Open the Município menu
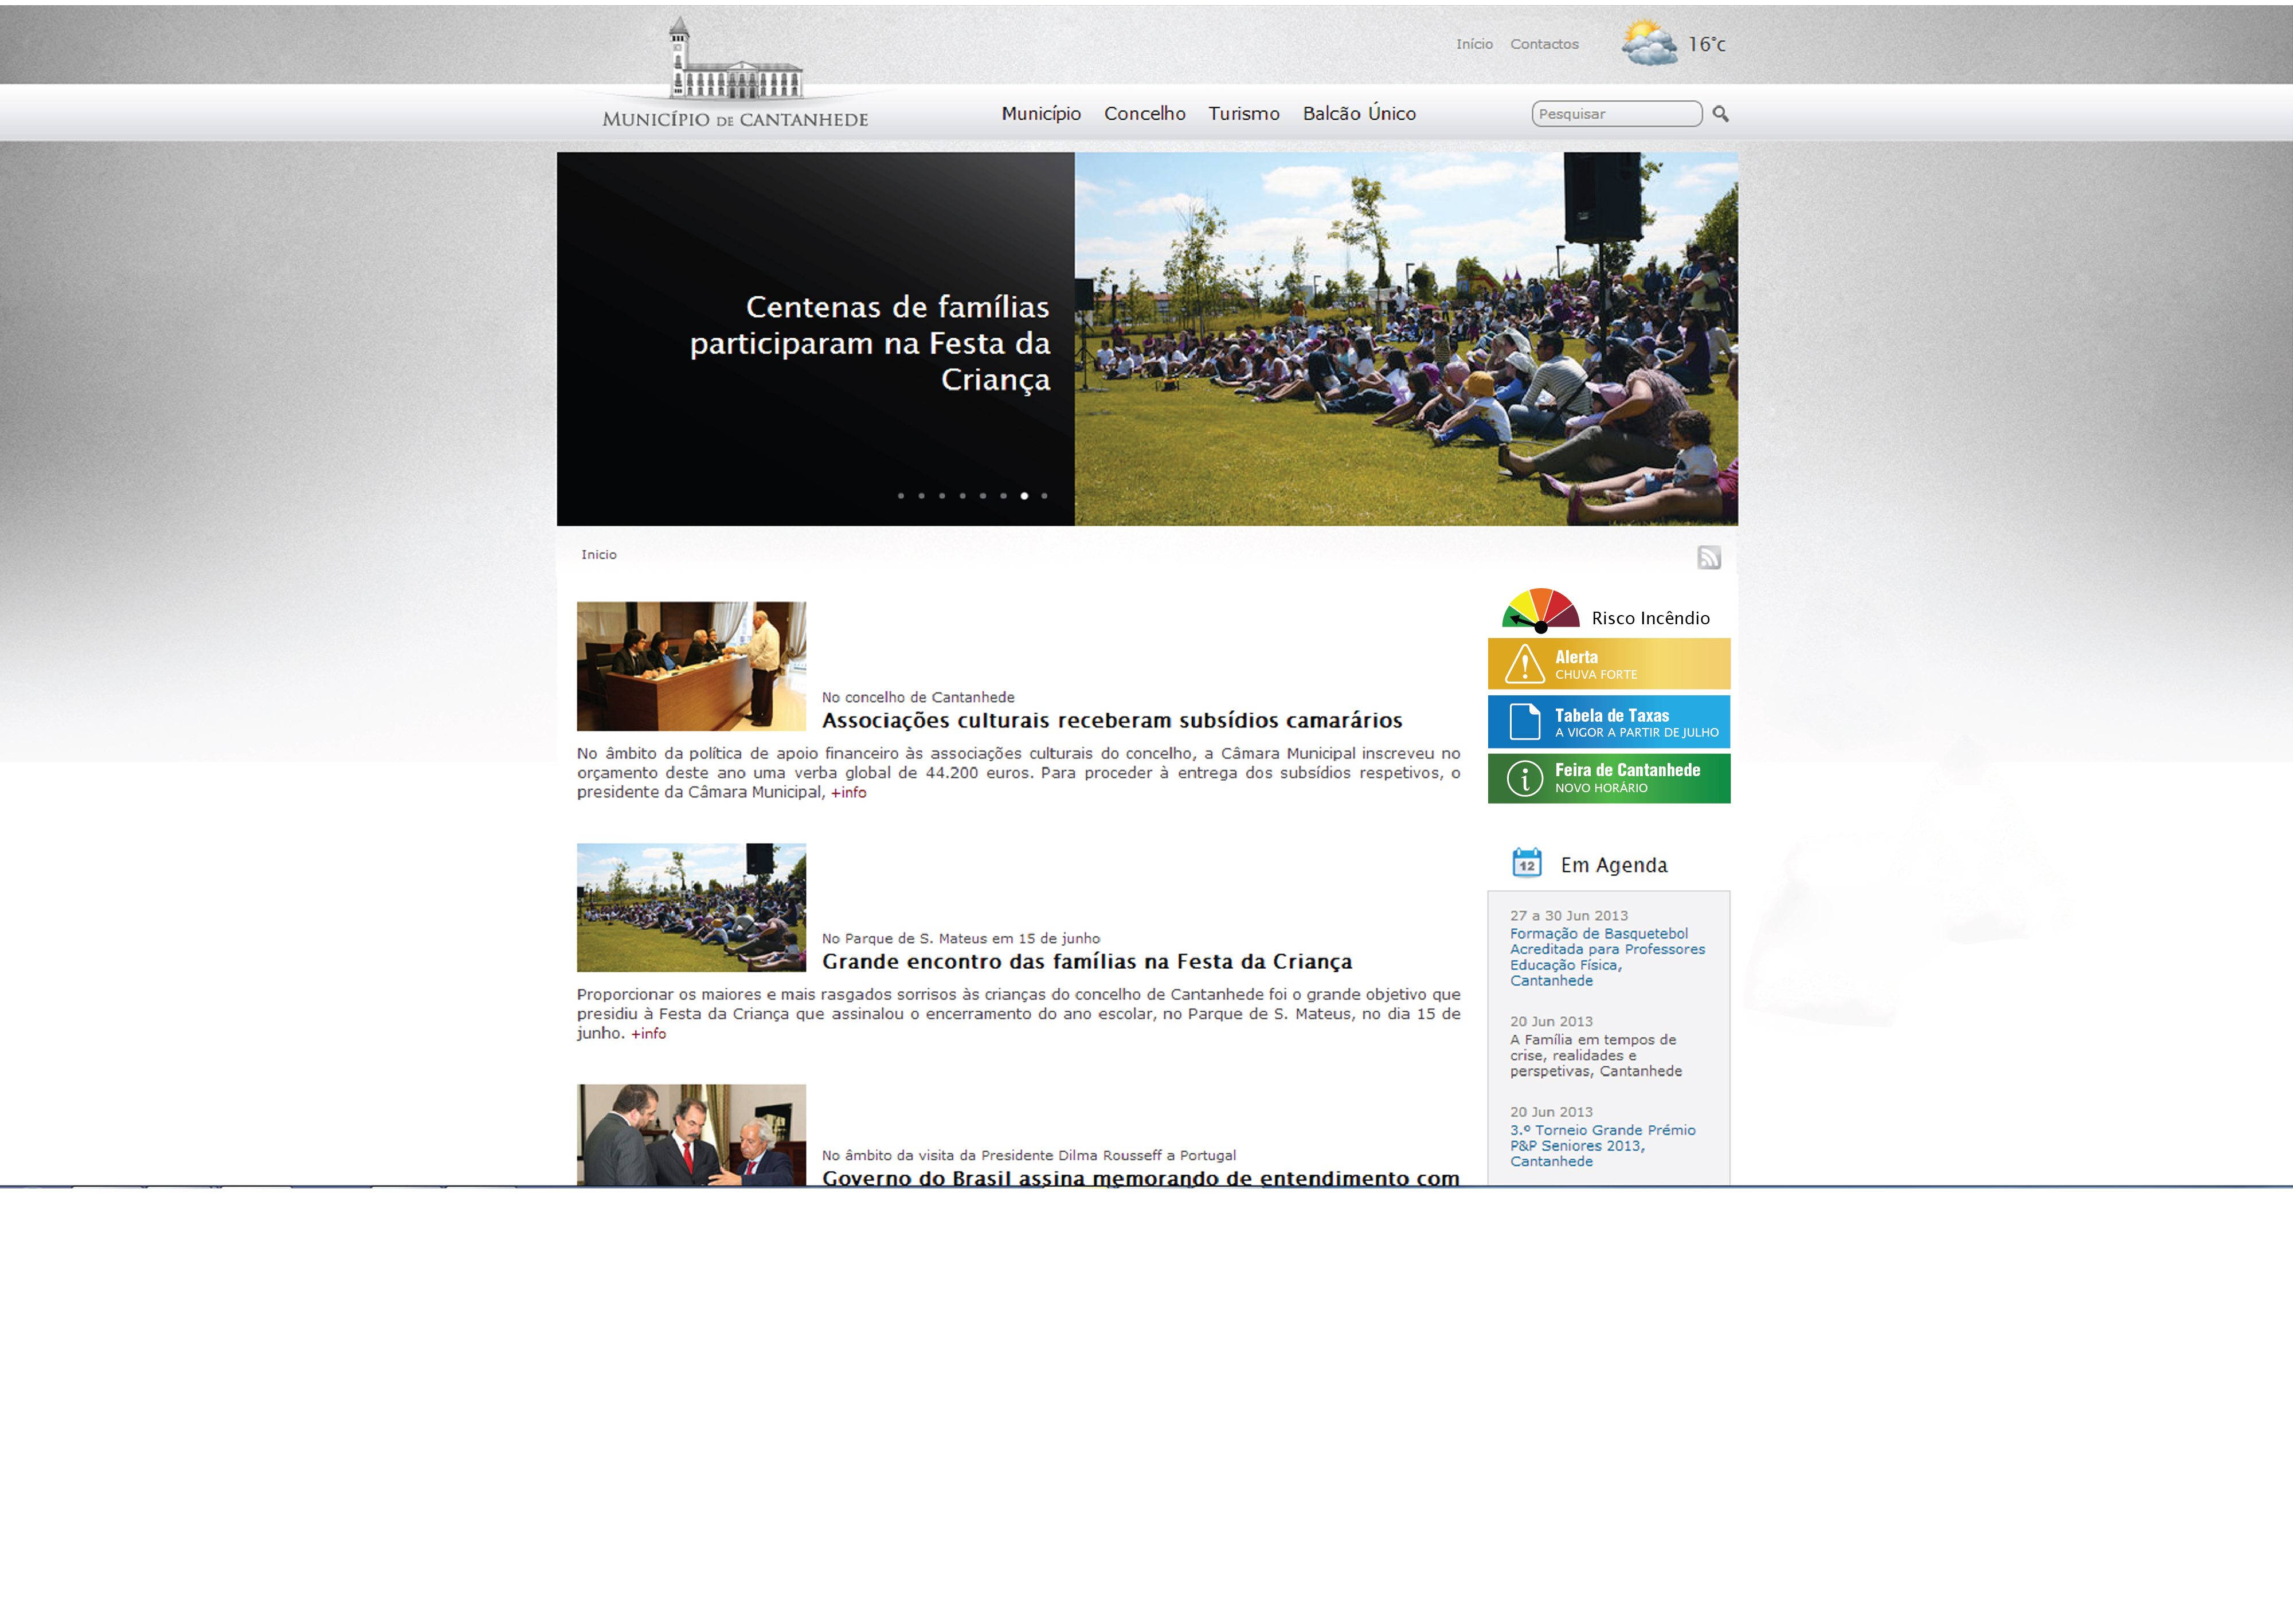Viewport: 2293px width, 1624px height. 1041,114
